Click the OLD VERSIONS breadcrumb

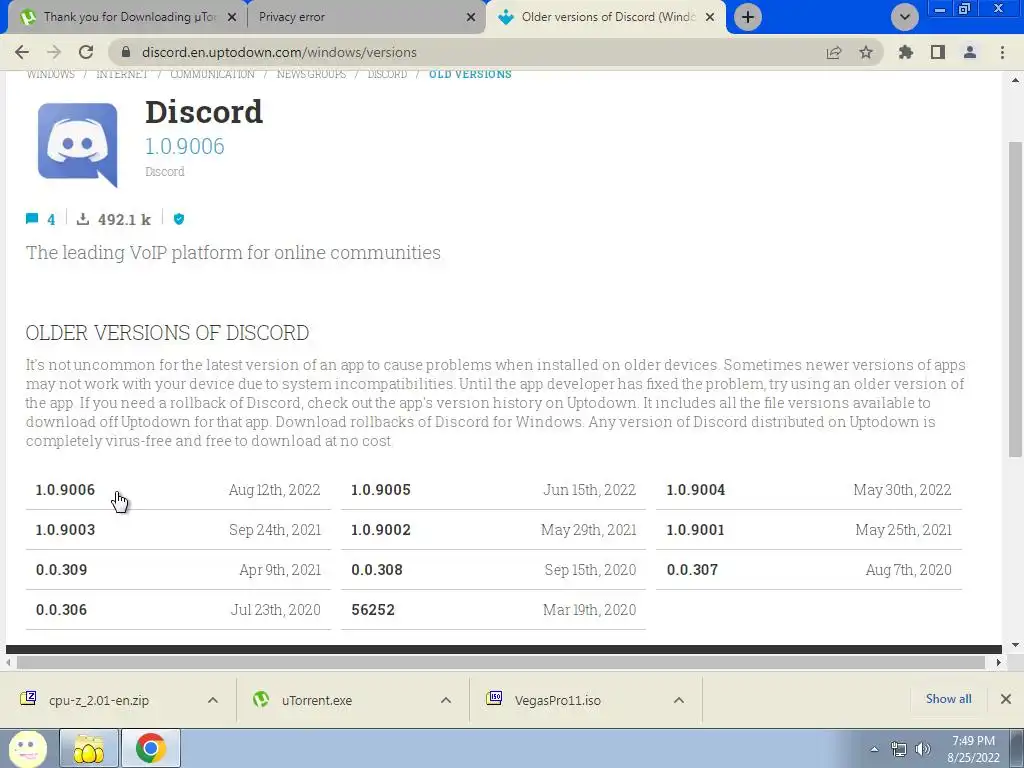[x=470, y=74]
